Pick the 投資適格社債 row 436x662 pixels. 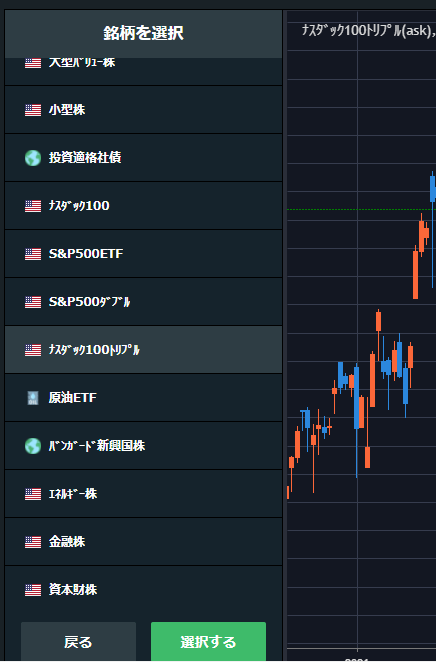pyautogui.click(x=144, y=158)
